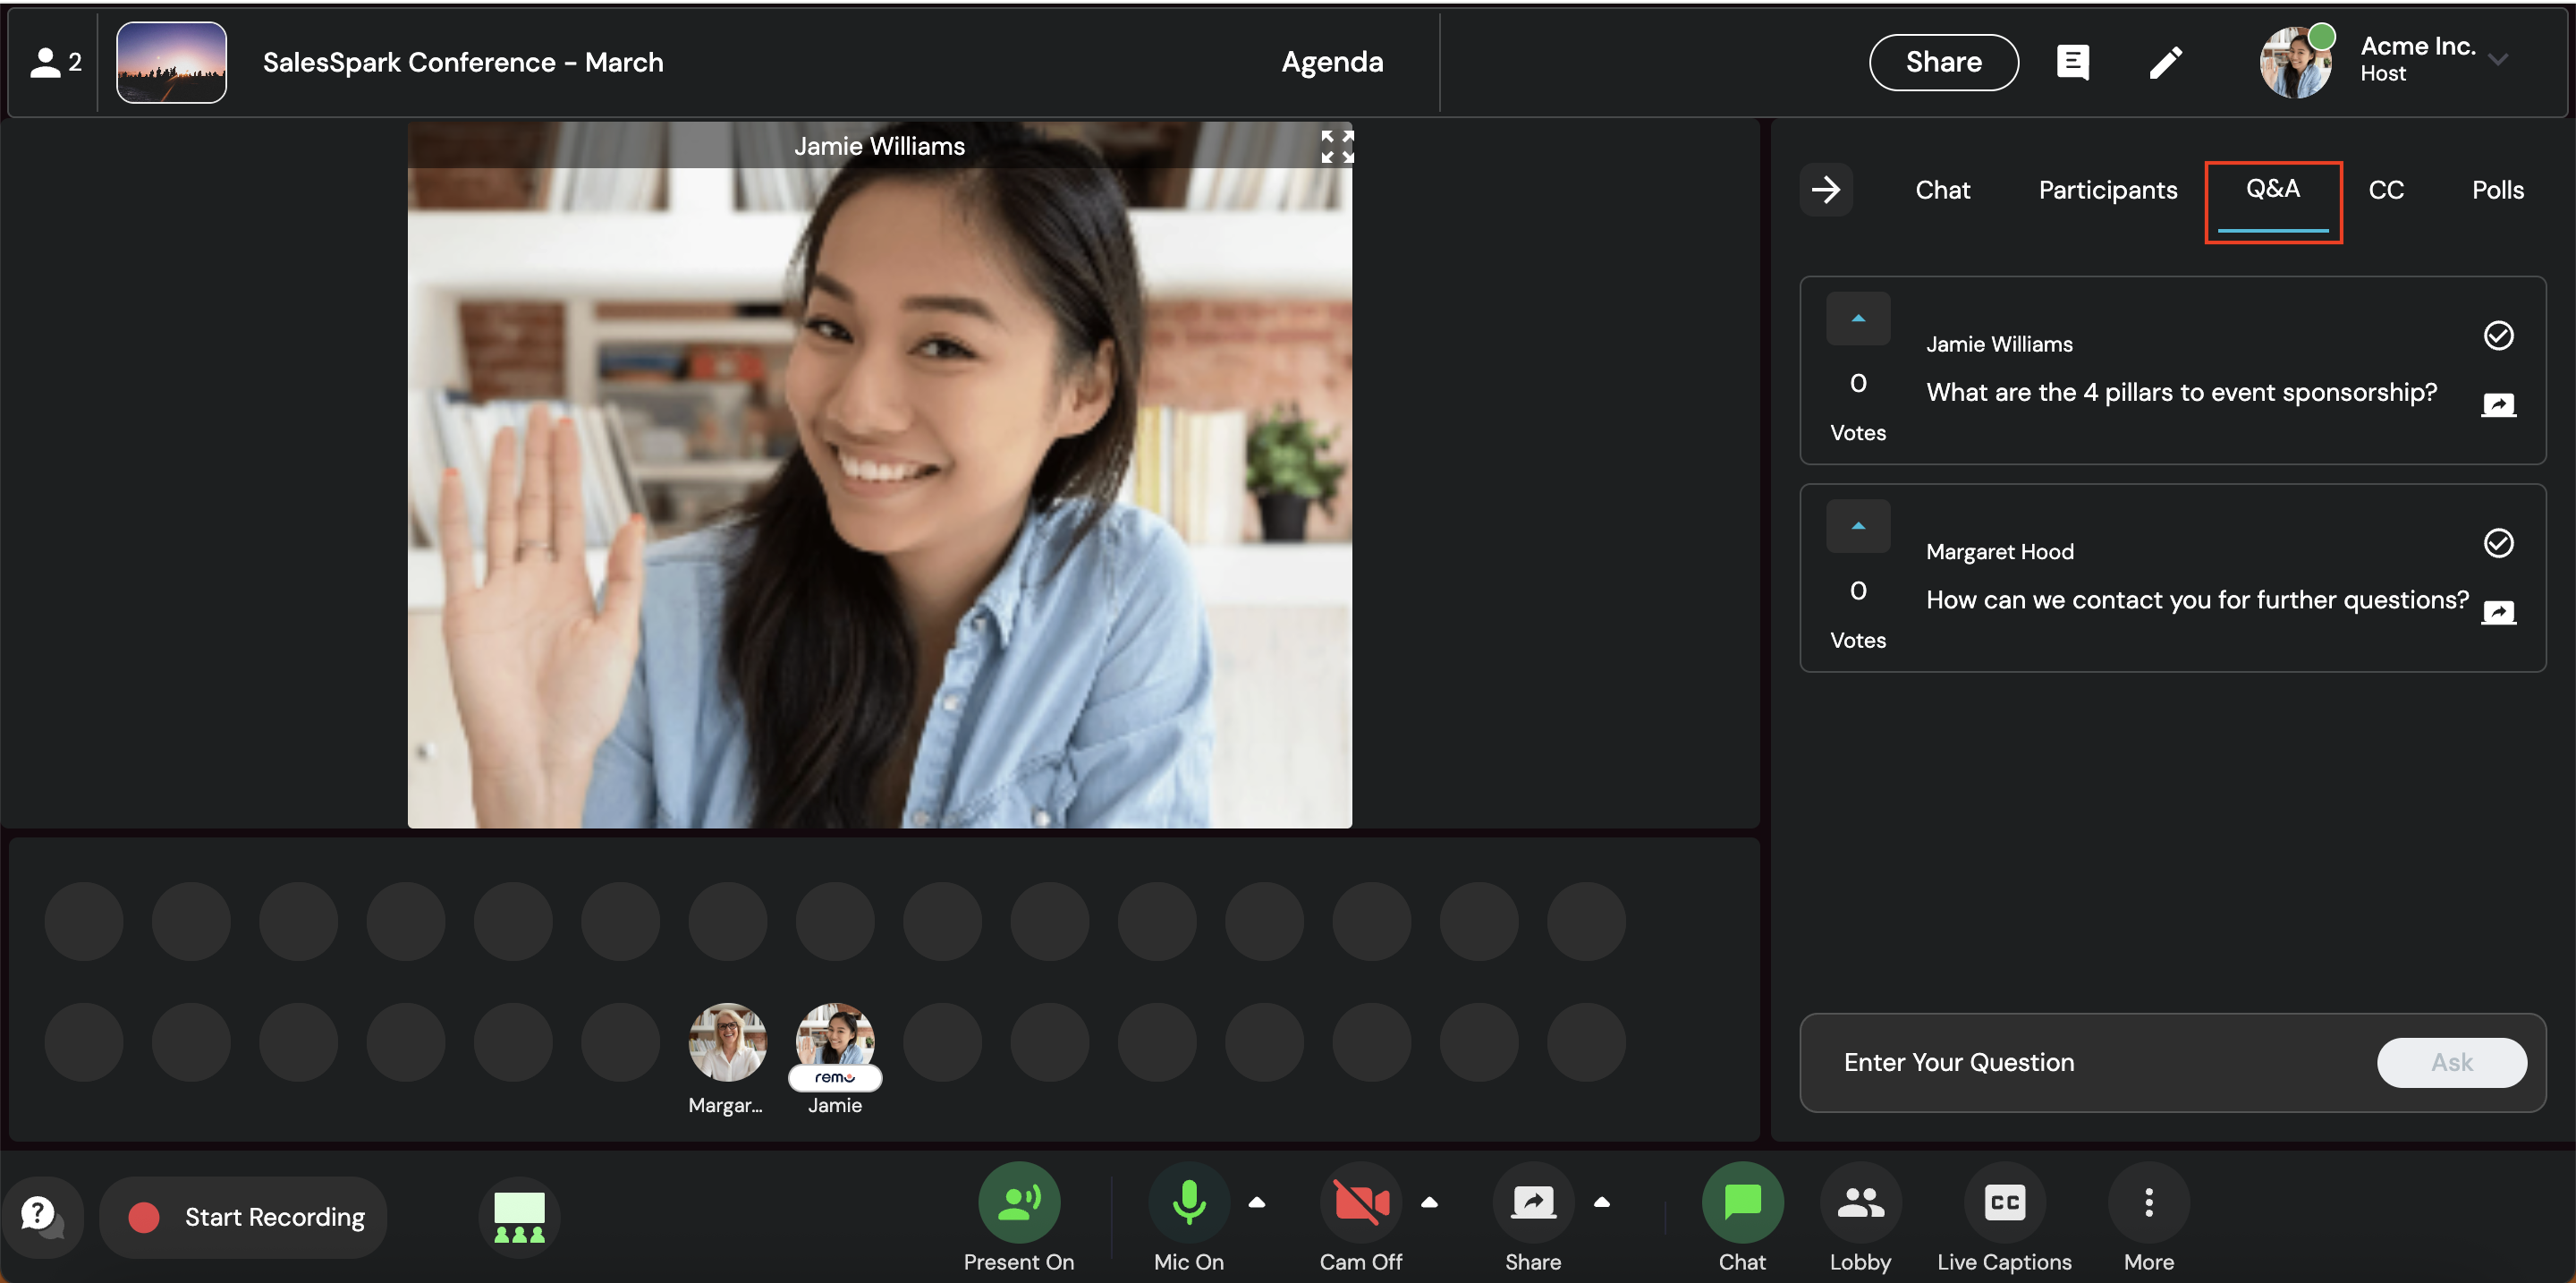Viewport: 2576px width, 1283px height.
Task: Open the notes icon in header
Action: point(2072,62)
